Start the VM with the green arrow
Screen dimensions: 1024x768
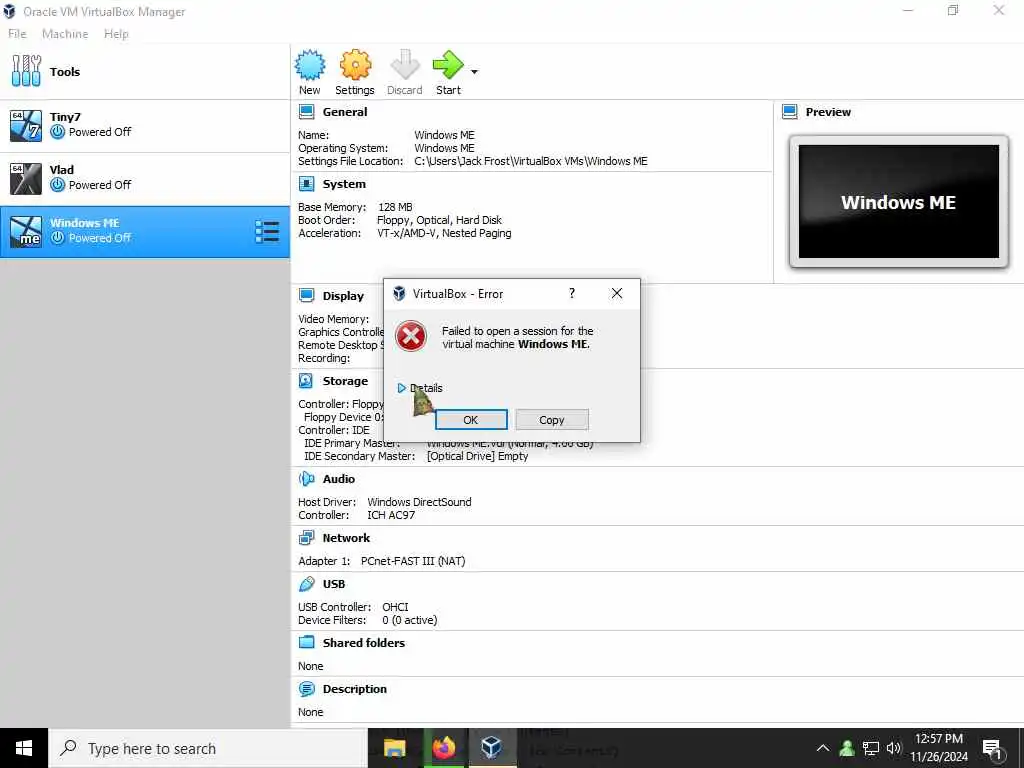(448, 65)
